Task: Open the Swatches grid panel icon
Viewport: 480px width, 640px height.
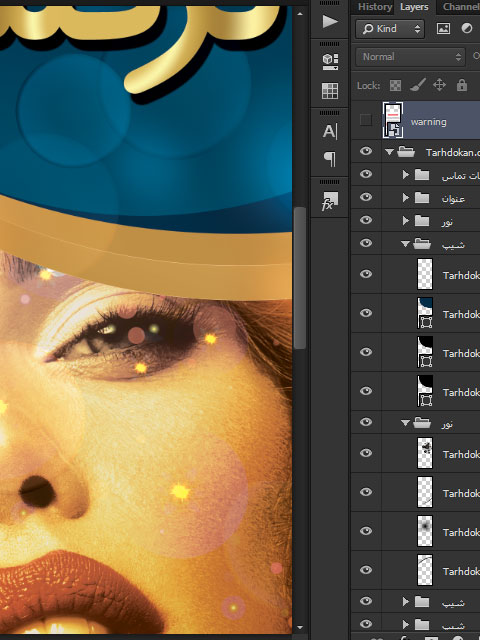Action: (x=330, y=91)
